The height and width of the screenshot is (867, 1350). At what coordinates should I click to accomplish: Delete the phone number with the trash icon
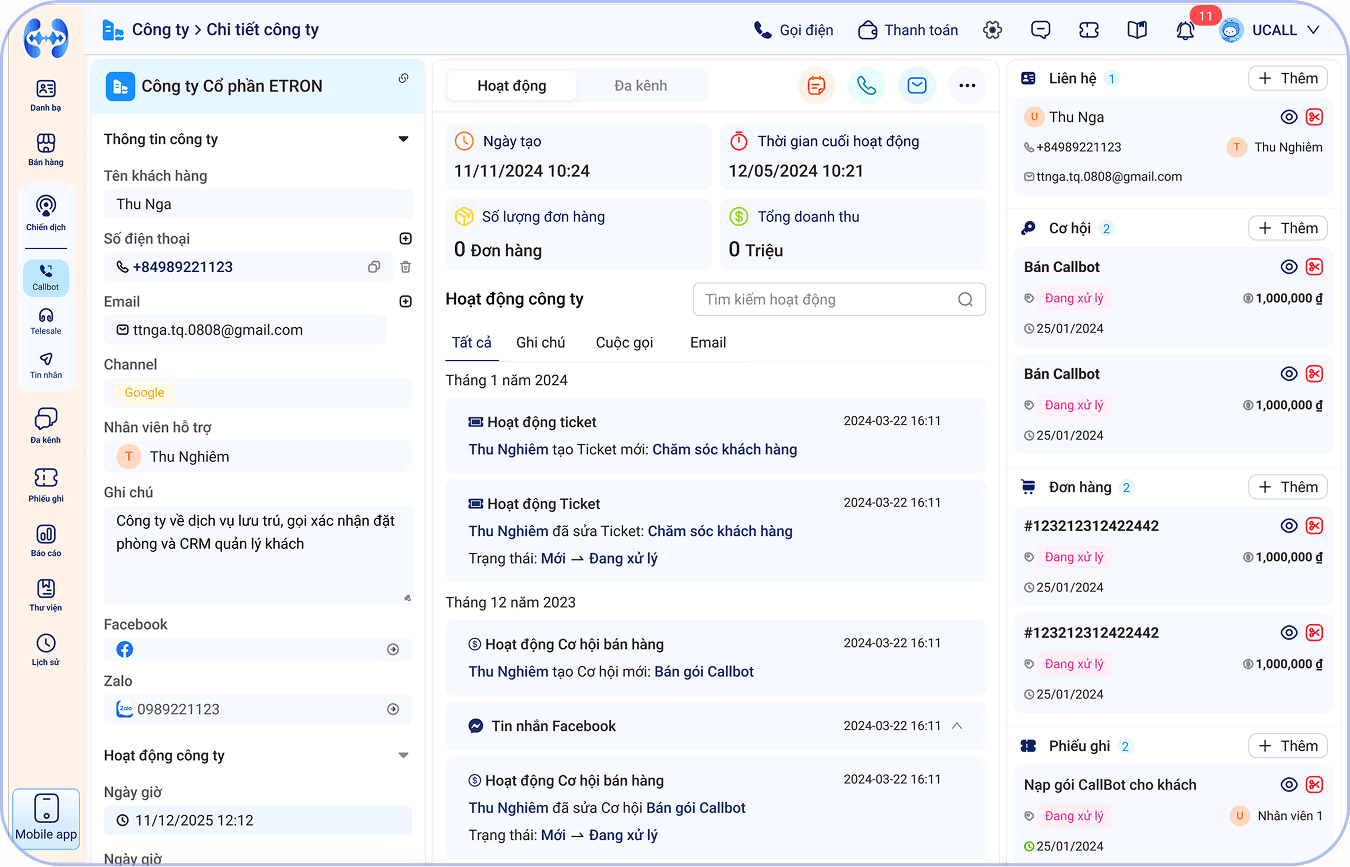click(405, 267)
